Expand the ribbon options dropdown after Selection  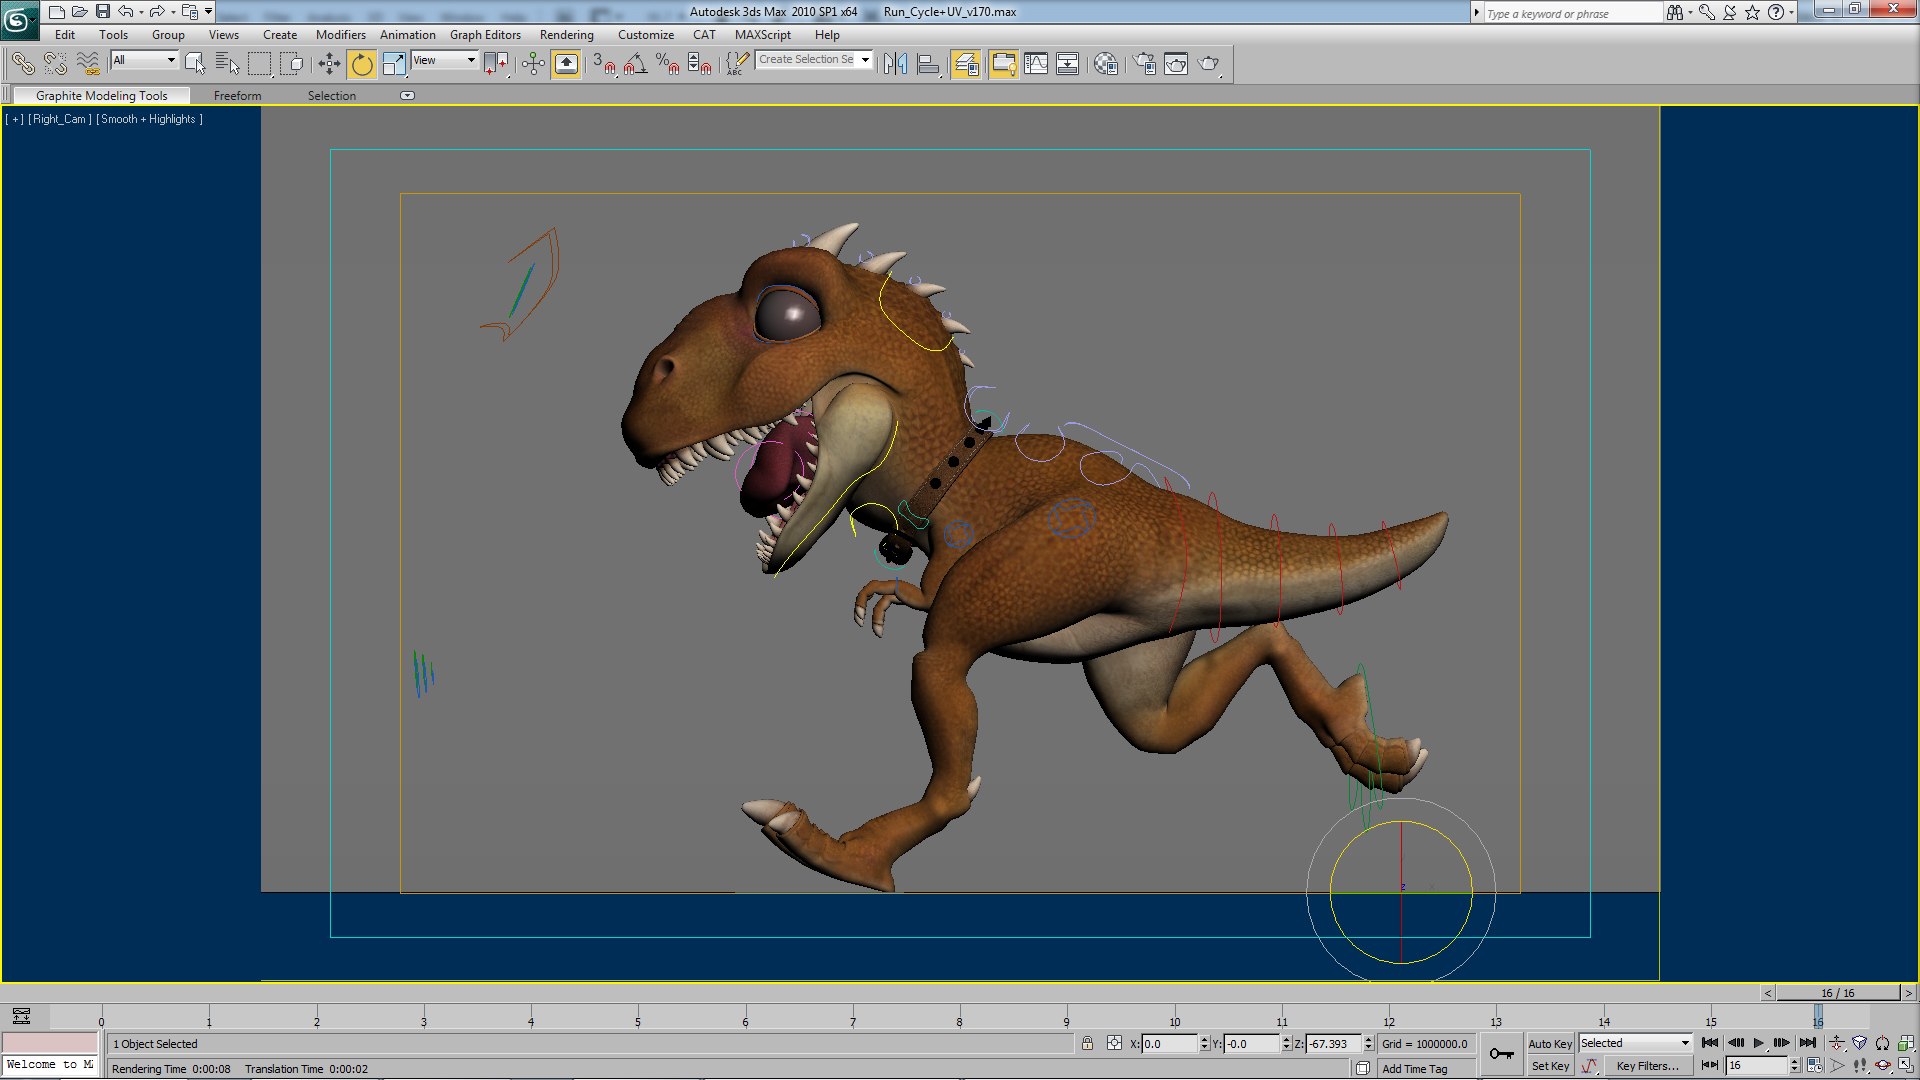407,96
